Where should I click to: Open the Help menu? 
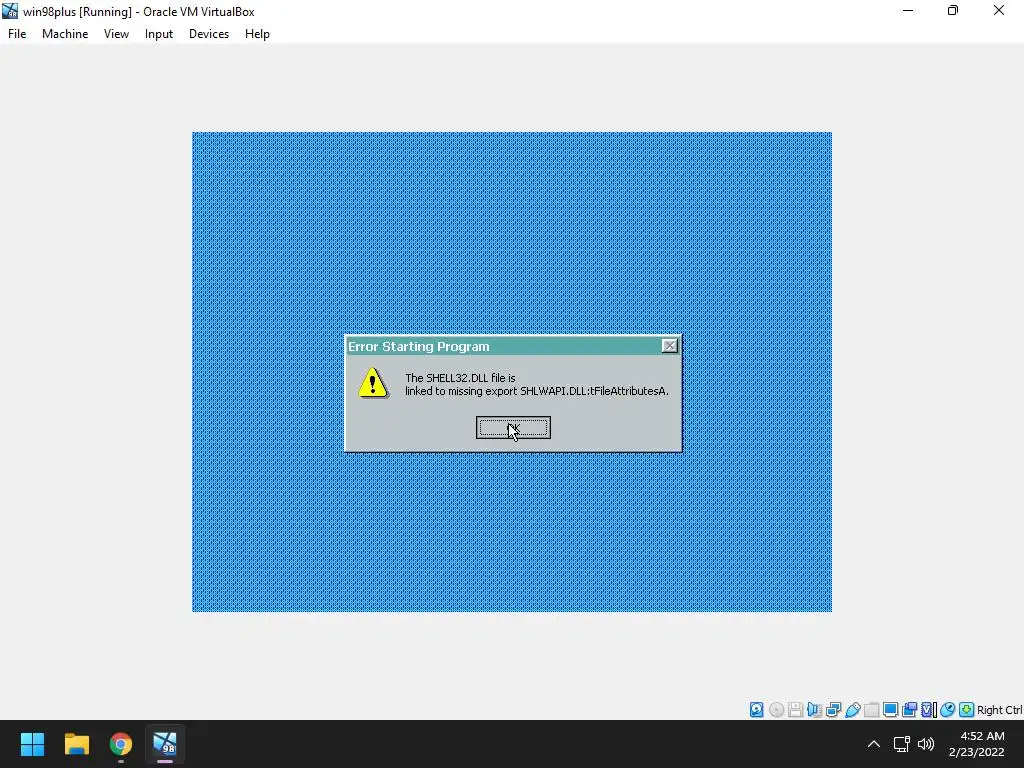(257, 34)
